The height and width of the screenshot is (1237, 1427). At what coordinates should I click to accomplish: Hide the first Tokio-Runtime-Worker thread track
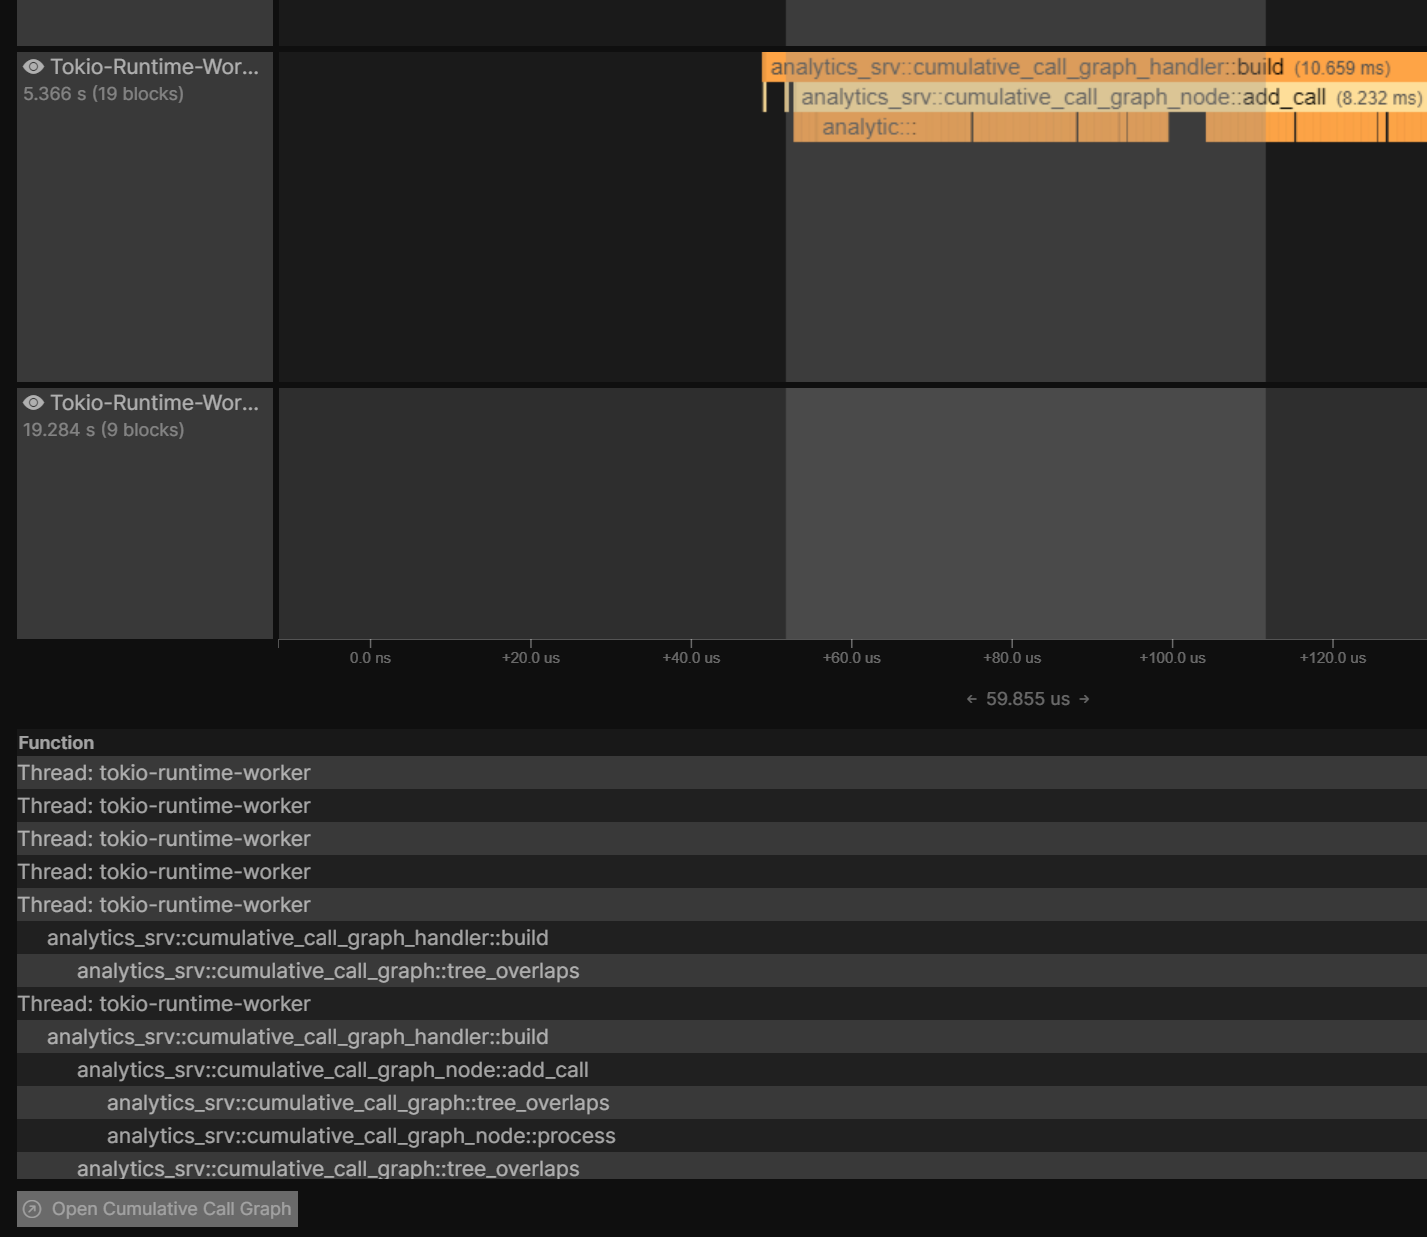click(x=34, y=67)
